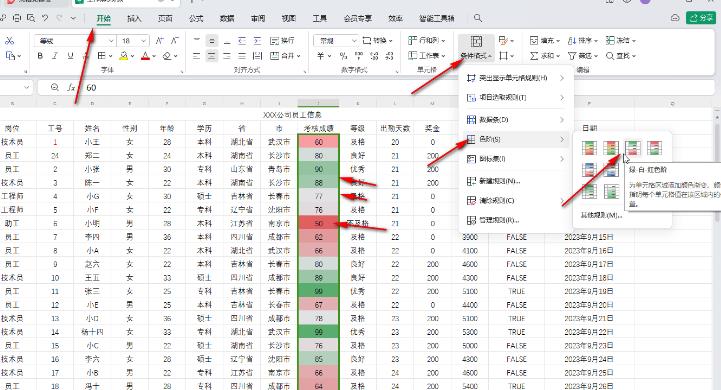Click the Cut scissors icon
The width and height of the screenshot is (721, 390).
(9, 41)
